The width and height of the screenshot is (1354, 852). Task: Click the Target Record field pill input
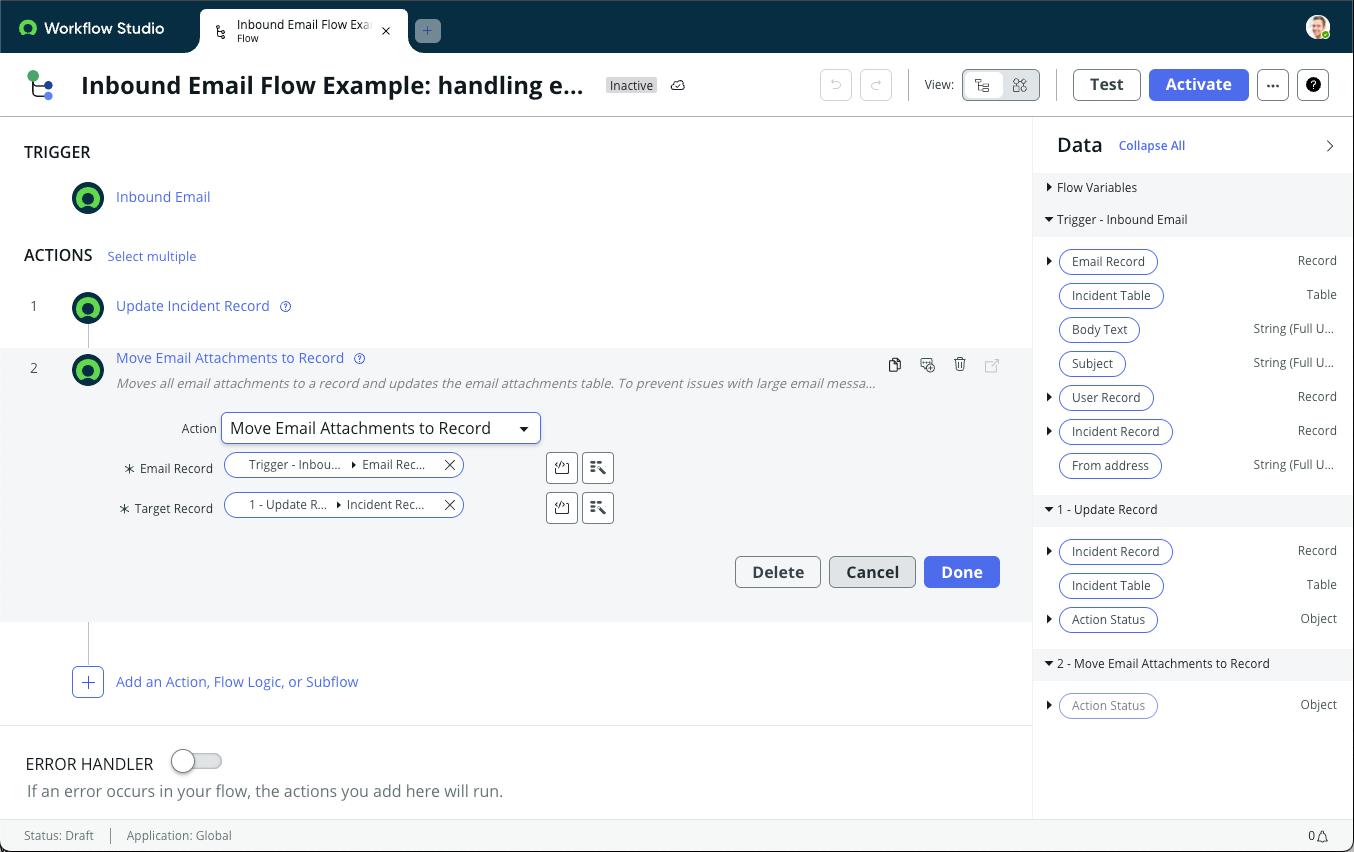pyautogui.click(x=344, y=505)
